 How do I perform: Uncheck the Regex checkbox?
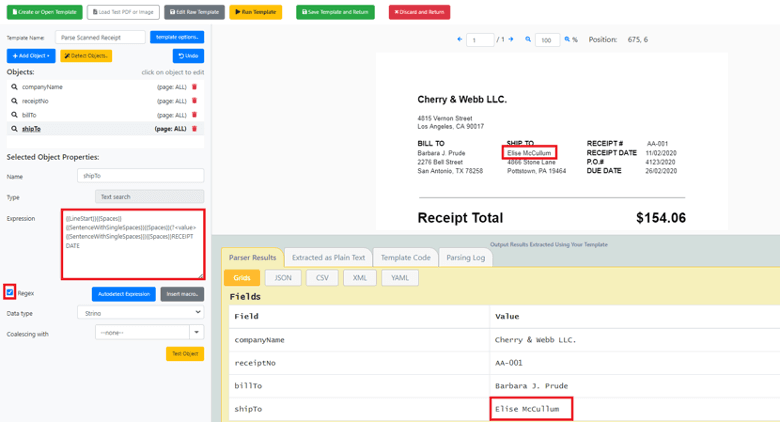tap(10, 293)
